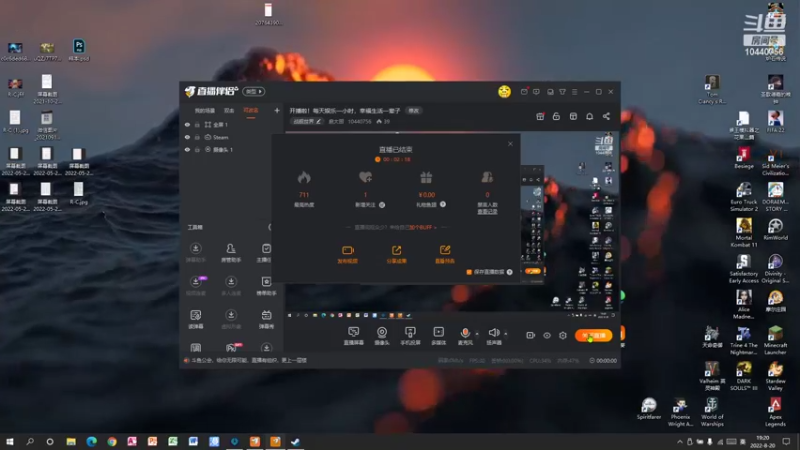Image resolution: width=800 pixels, height=450 pixels.
Task: Open the gift box icon with red dot
Action: pos(540,116)
